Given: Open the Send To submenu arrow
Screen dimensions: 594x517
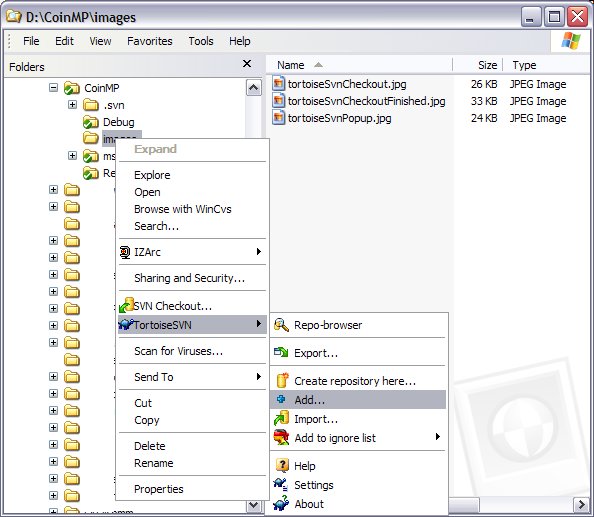Looking at the screenshot, I should pos(259,376).
